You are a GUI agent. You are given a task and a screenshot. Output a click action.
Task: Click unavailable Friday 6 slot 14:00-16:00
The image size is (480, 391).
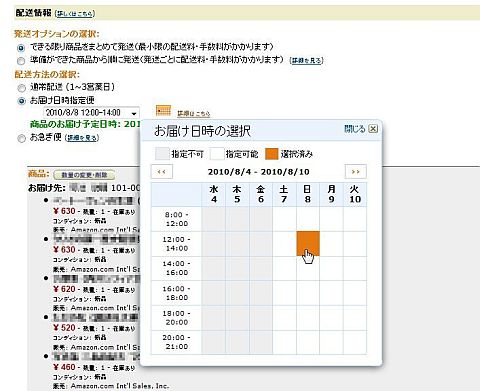point(261,268)
